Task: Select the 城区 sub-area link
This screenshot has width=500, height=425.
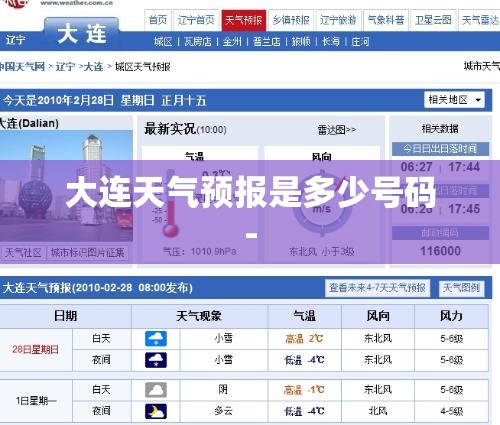Action: pyautogui.click(x=163, y=41)
